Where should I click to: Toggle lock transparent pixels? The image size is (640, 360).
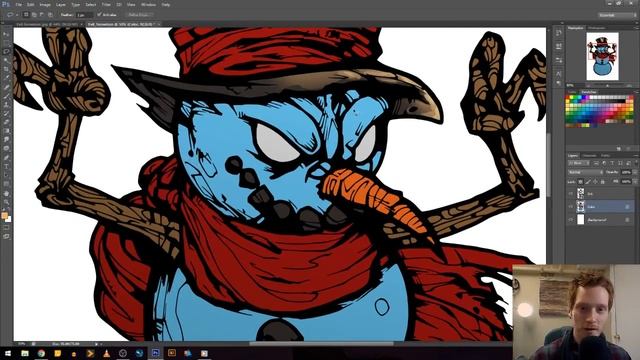(x=580, y=182)
